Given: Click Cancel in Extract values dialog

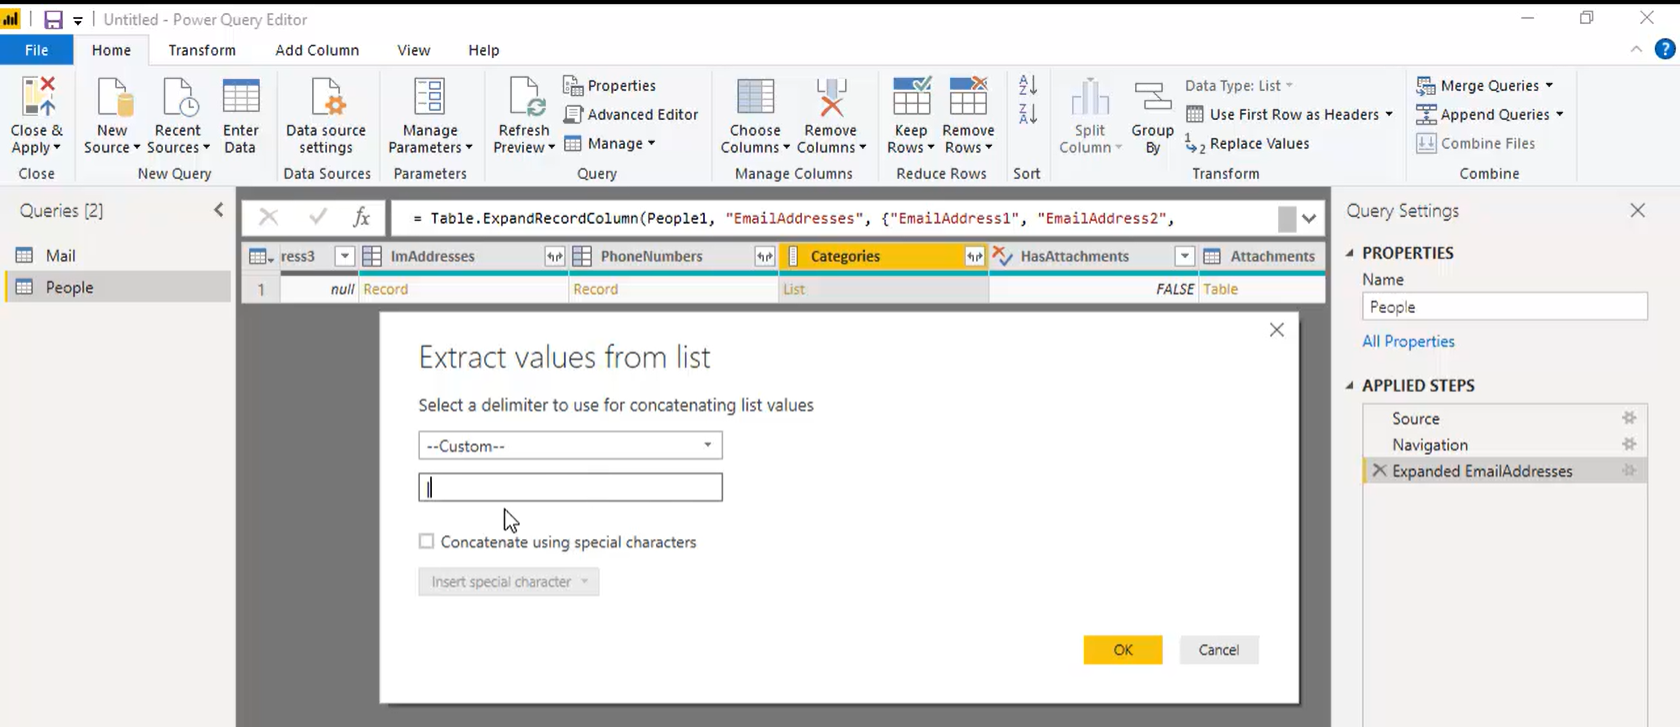Looking at the screenshot, I should coord(1219,650).
